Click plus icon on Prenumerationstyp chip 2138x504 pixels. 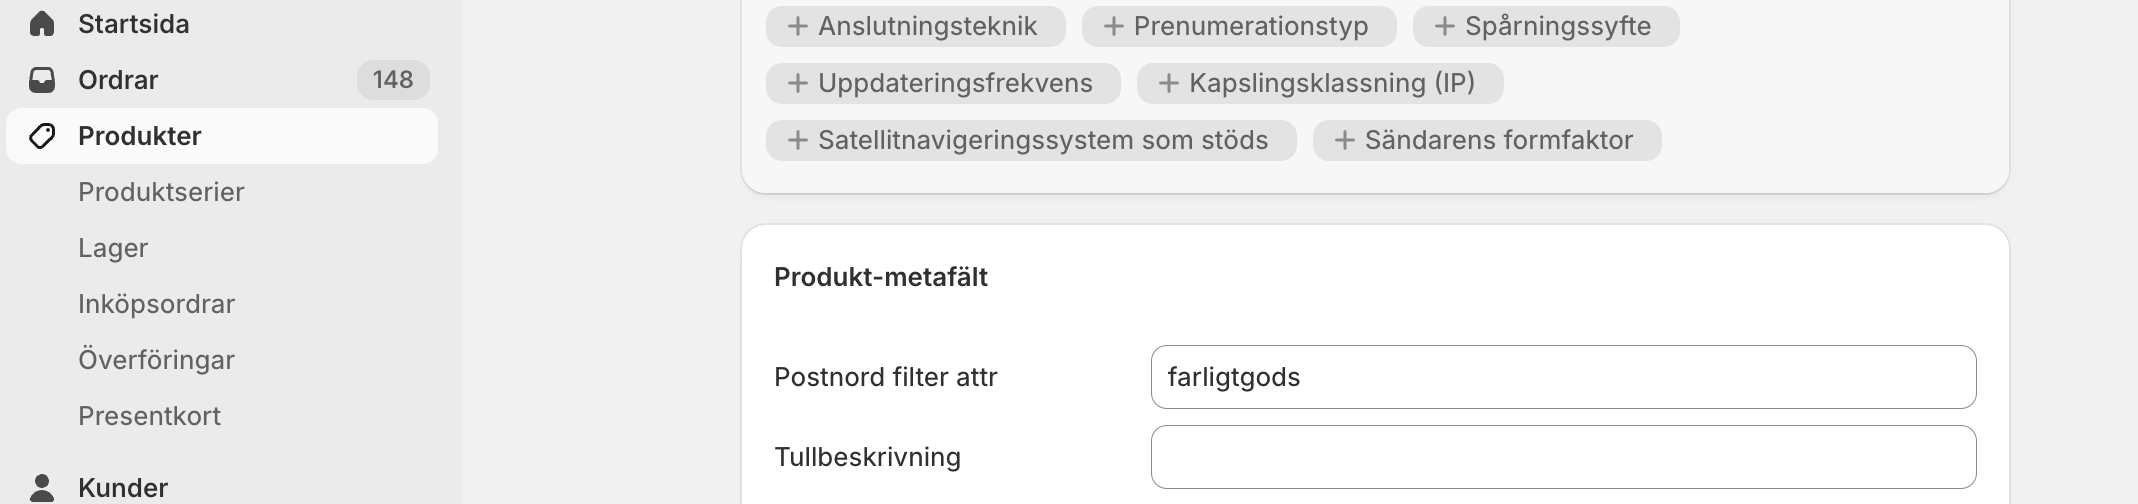point(1113,26)
